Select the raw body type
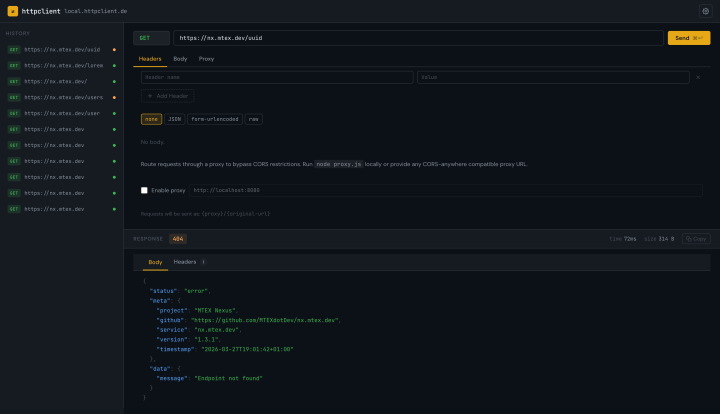The height and width of the screenshot is (414, 720). tap(253, 119)
